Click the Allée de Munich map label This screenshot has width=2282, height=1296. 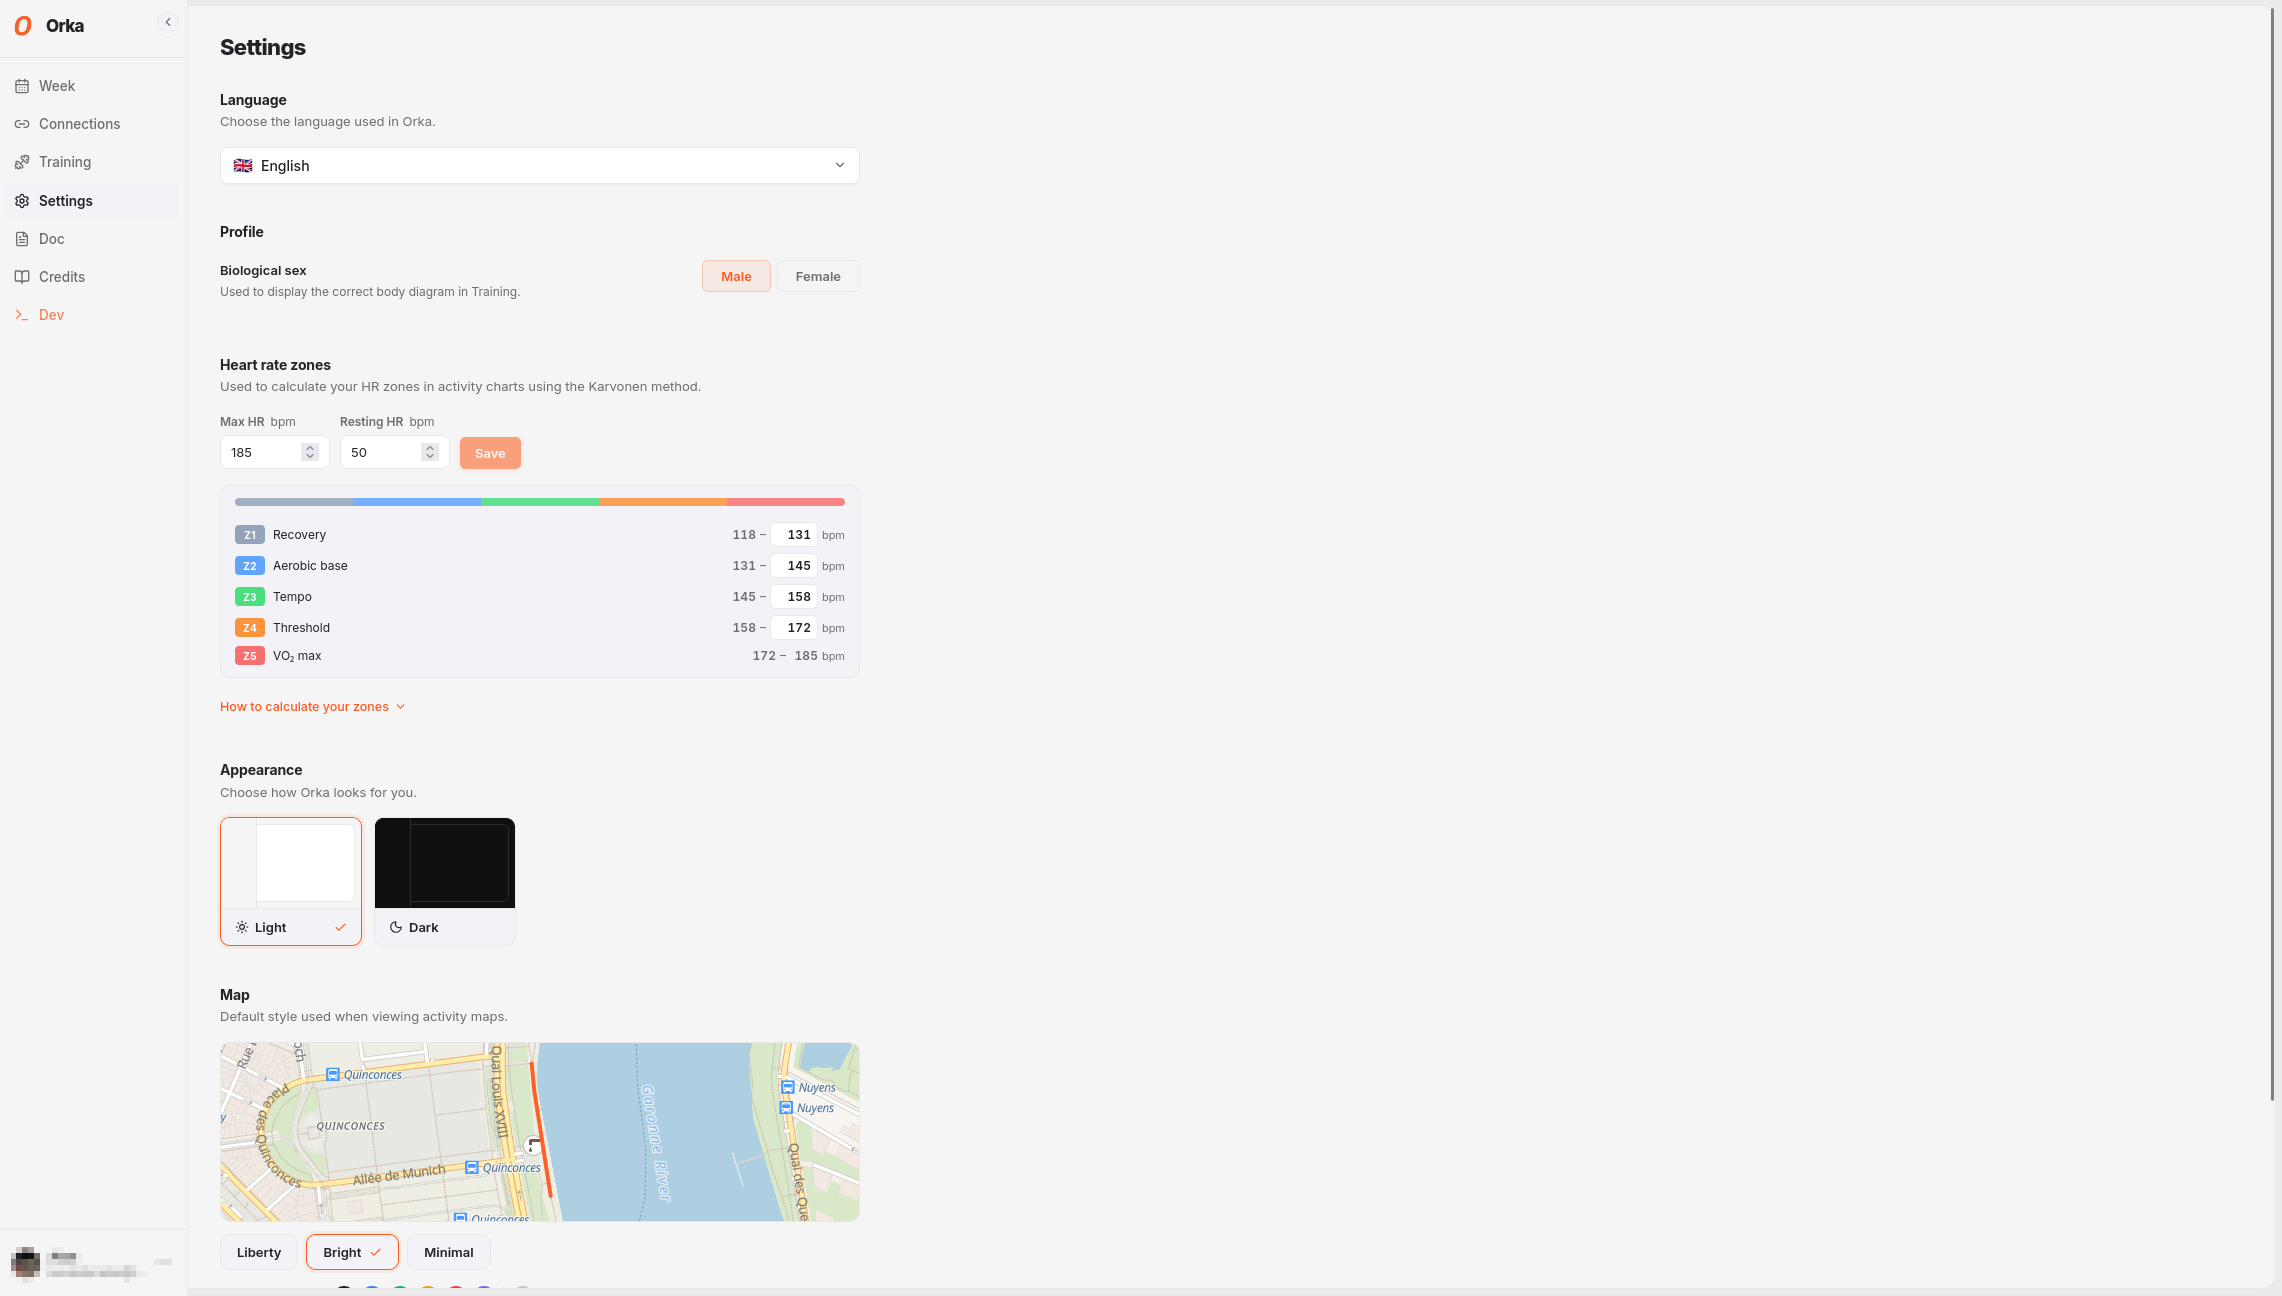click(x=399, y=1175)
